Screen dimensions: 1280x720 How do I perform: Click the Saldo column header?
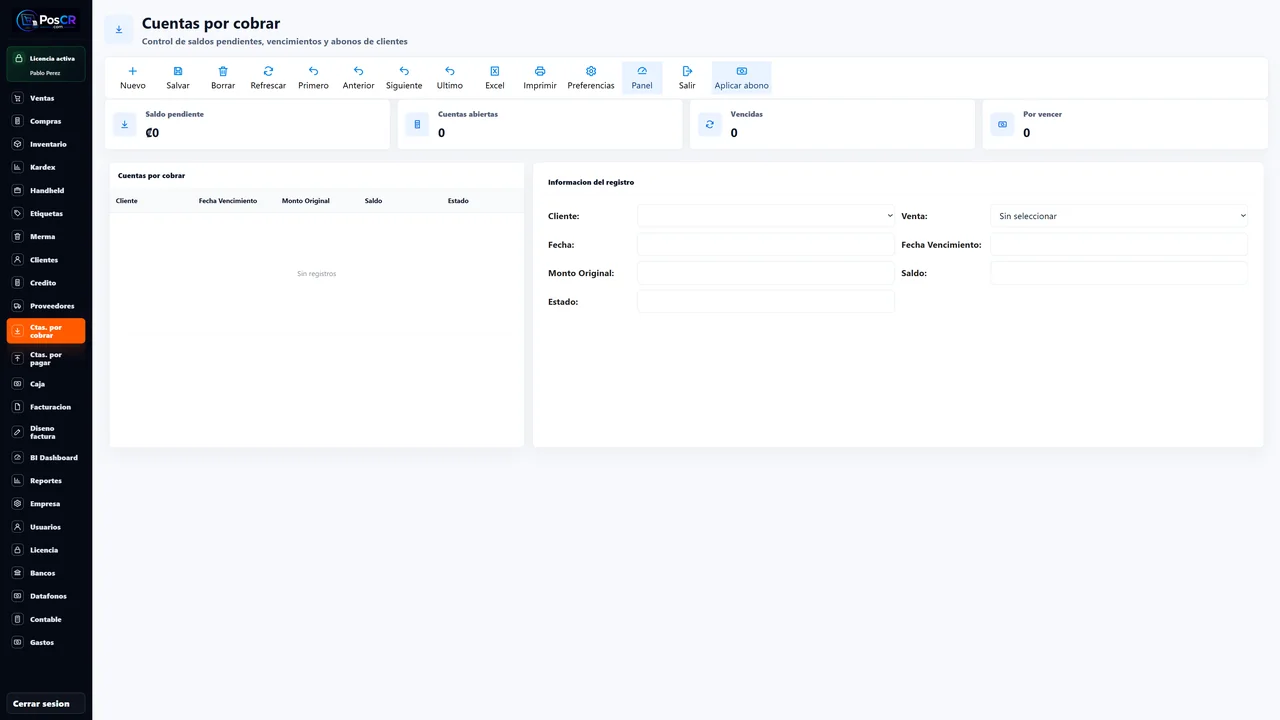tap(373, 201)
